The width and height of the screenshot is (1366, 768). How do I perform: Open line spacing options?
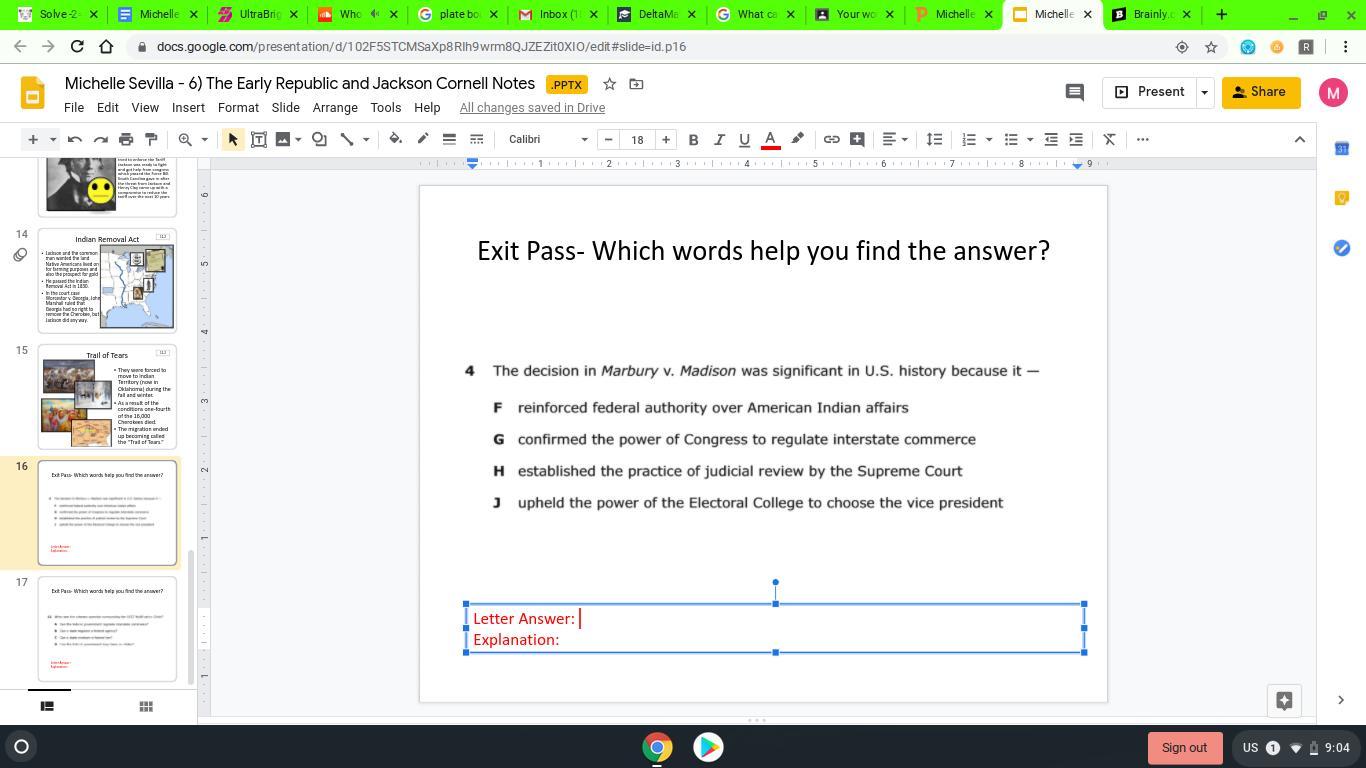934,139
